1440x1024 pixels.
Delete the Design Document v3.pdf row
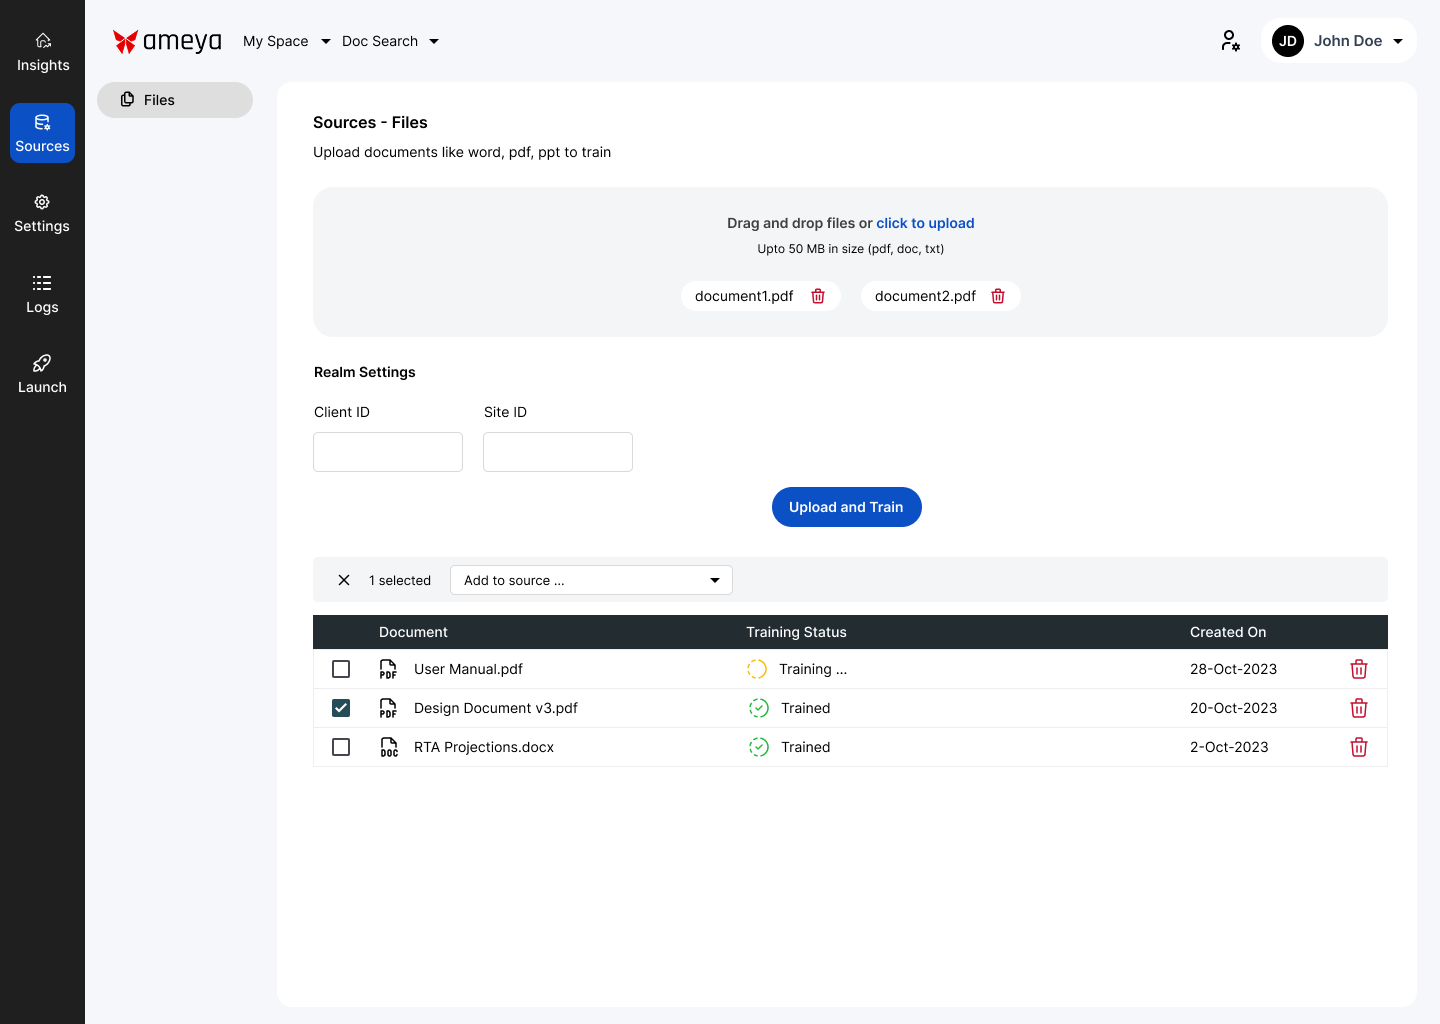(x=1358, y=708)
